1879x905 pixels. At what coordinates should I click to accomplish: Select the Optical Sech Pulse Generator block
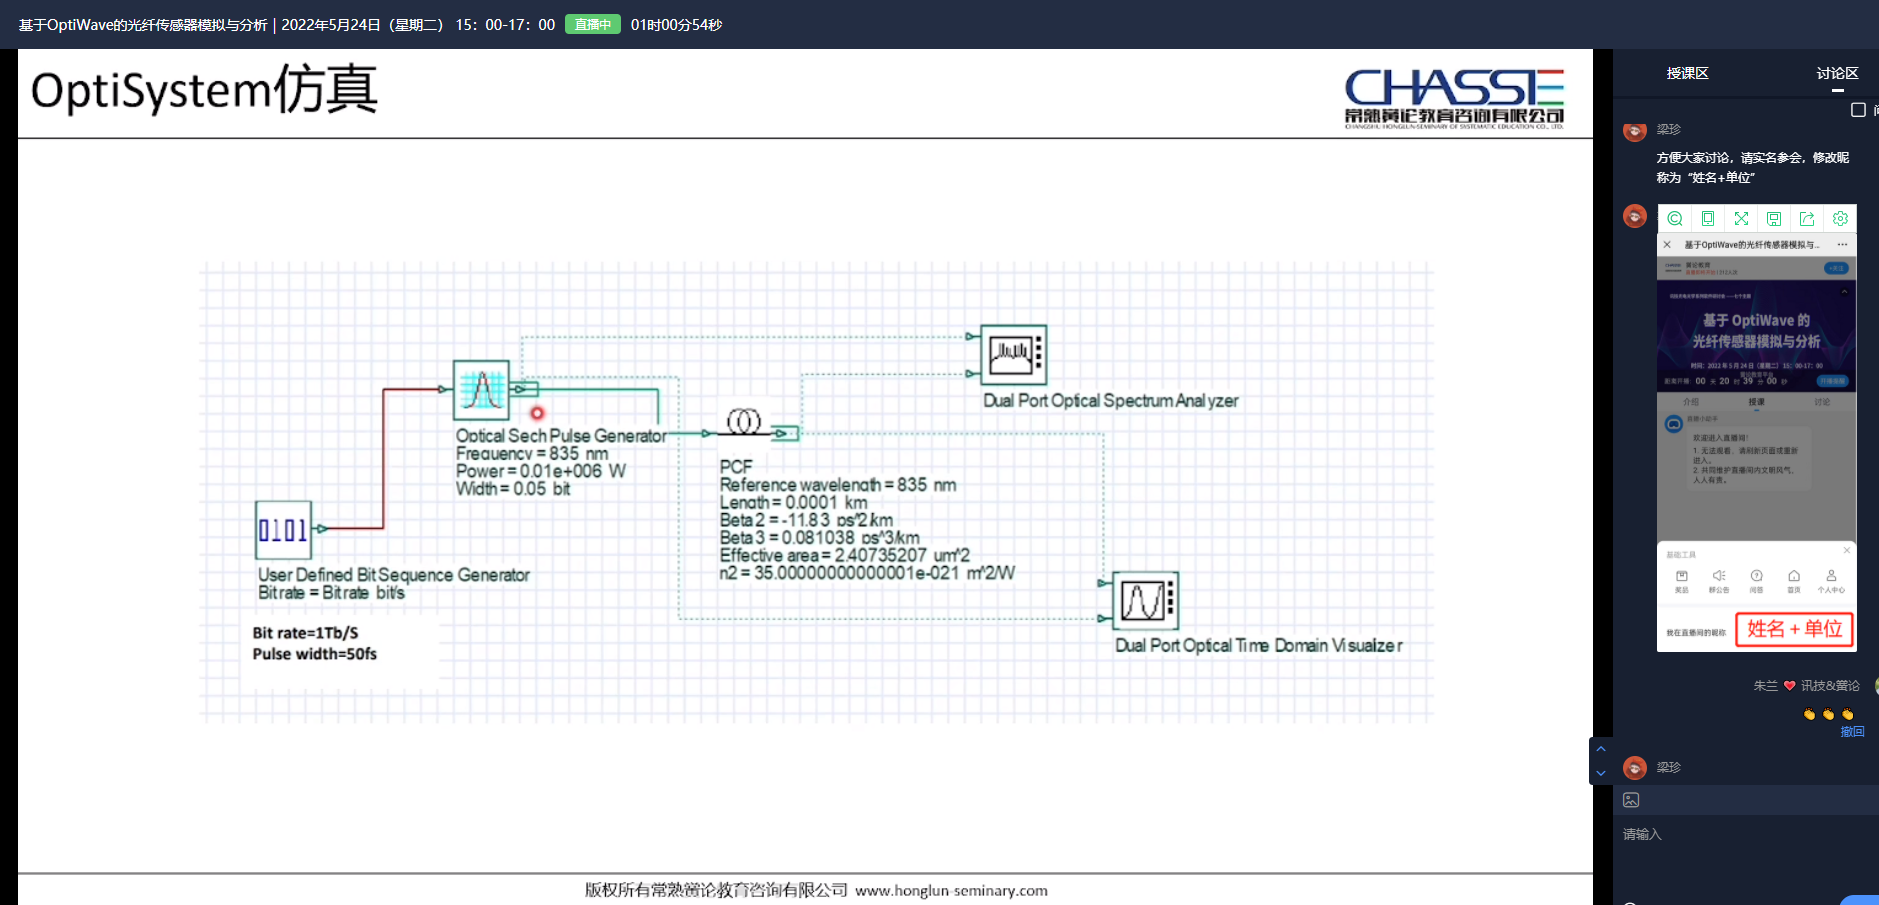(x=482, y=390)
